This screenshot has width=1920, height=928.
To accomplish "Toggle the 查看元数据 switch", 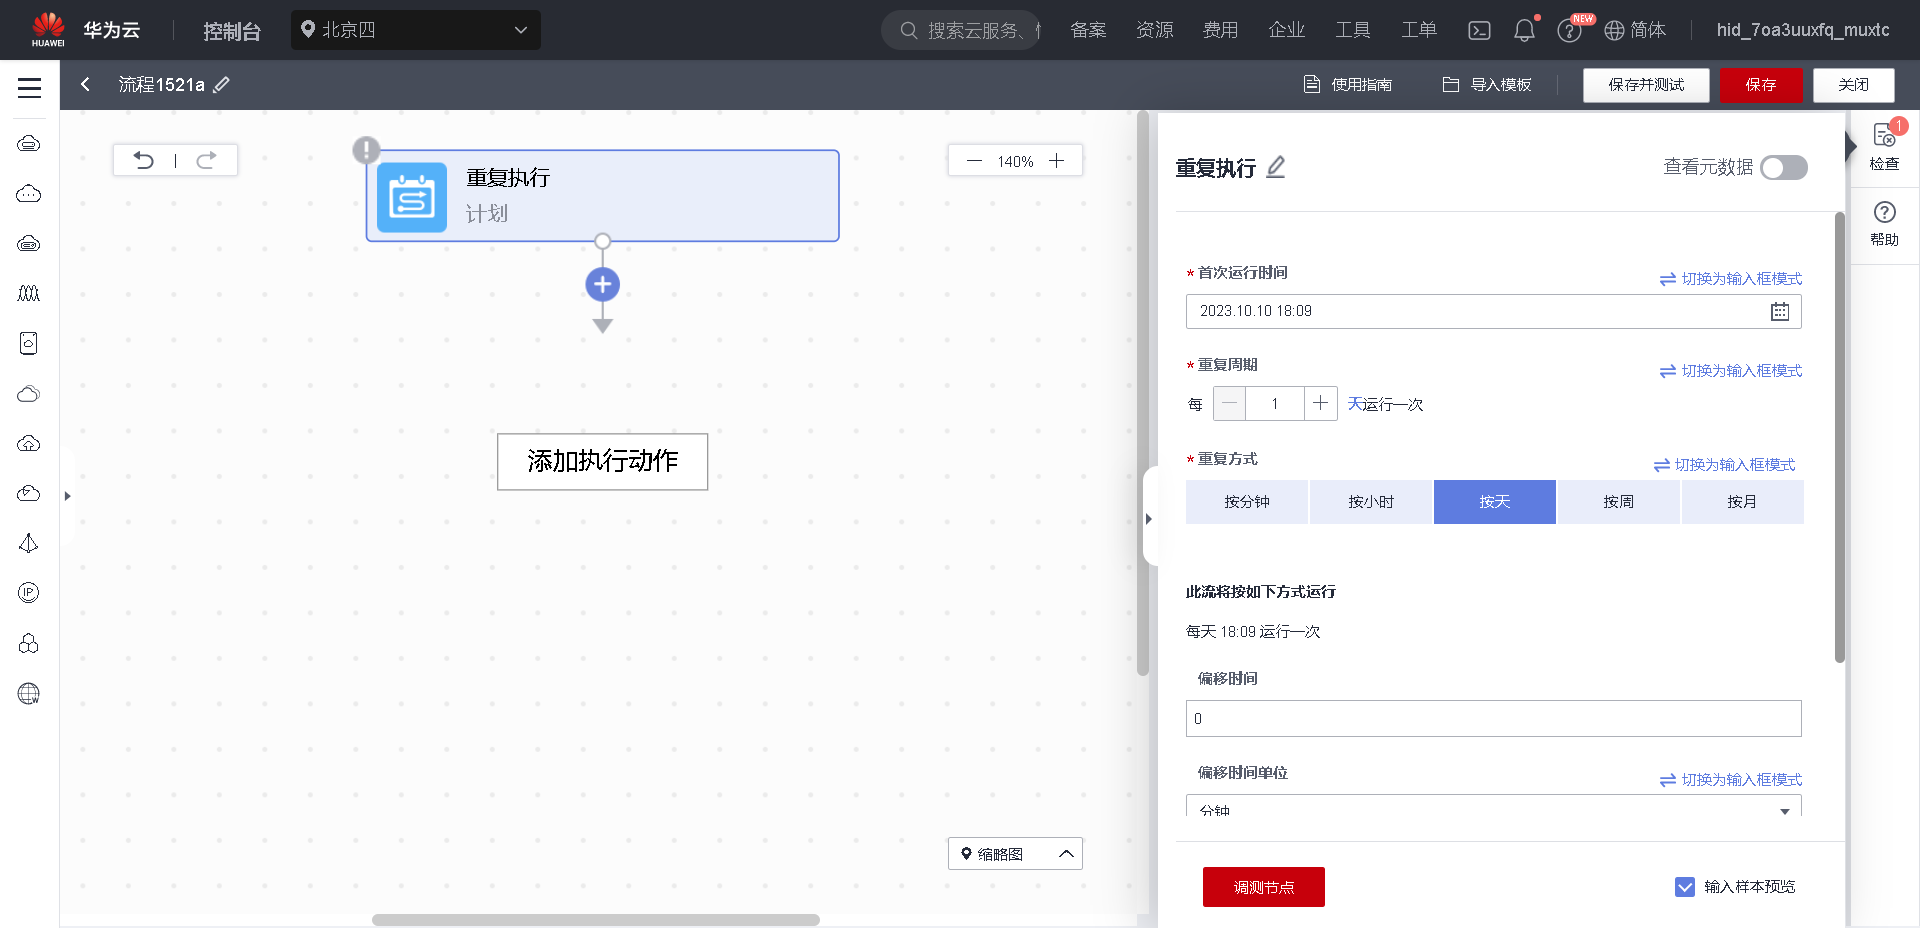I will (x=1784, y=167).
